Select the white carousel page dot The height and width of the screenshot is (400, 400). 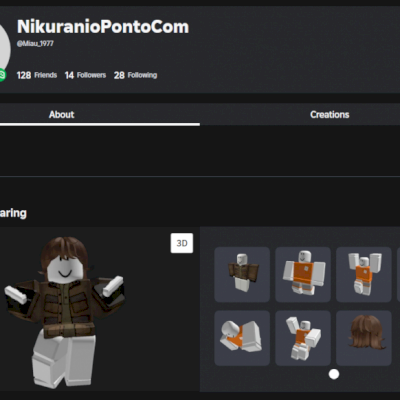(x=334, y=374)
